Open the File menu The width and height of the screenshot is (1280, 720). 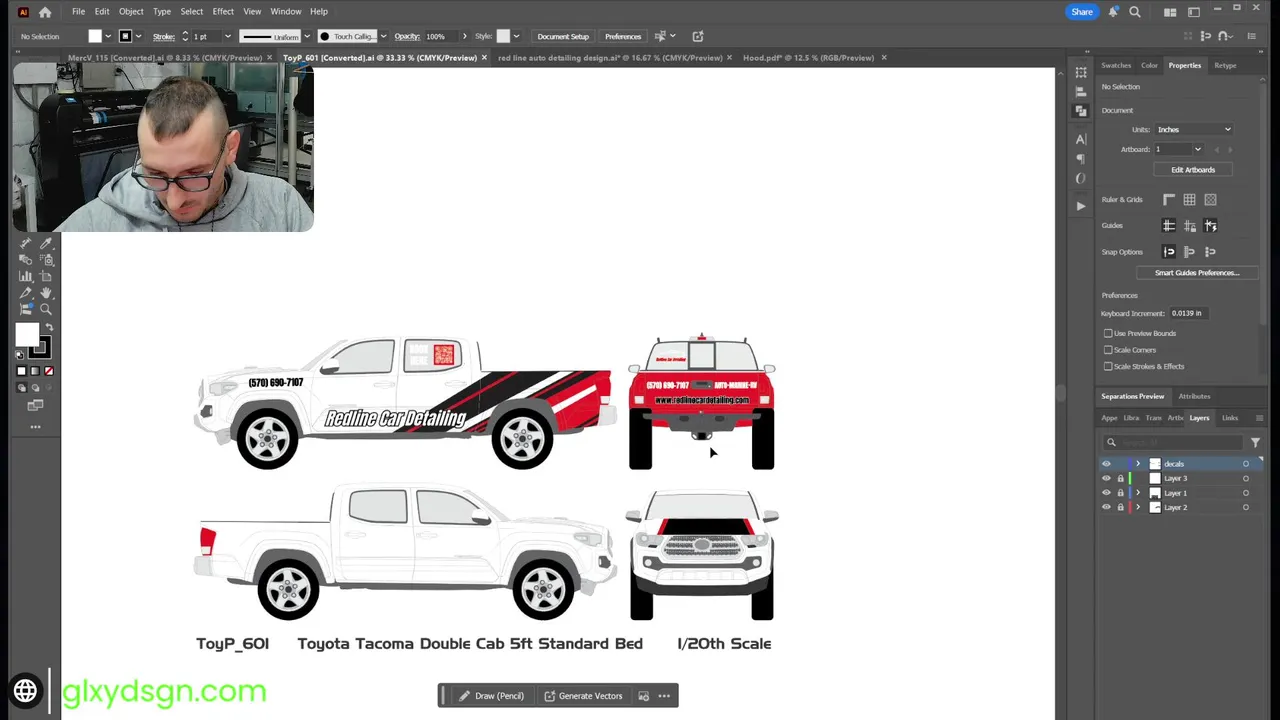click(x=78, y=12)
